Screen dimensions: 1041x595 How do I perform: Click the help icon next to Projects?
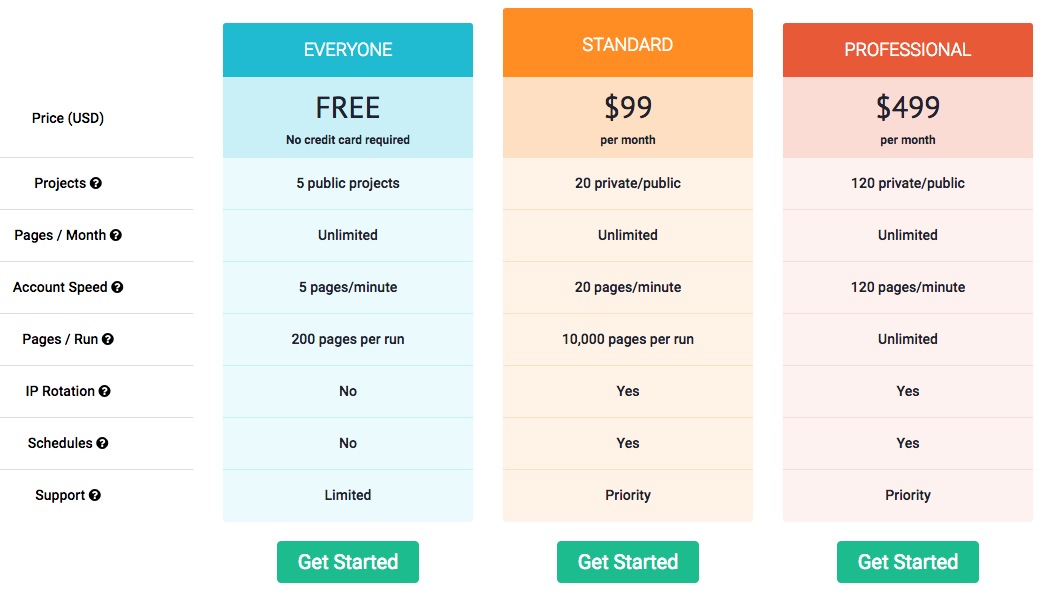(96, 183)
